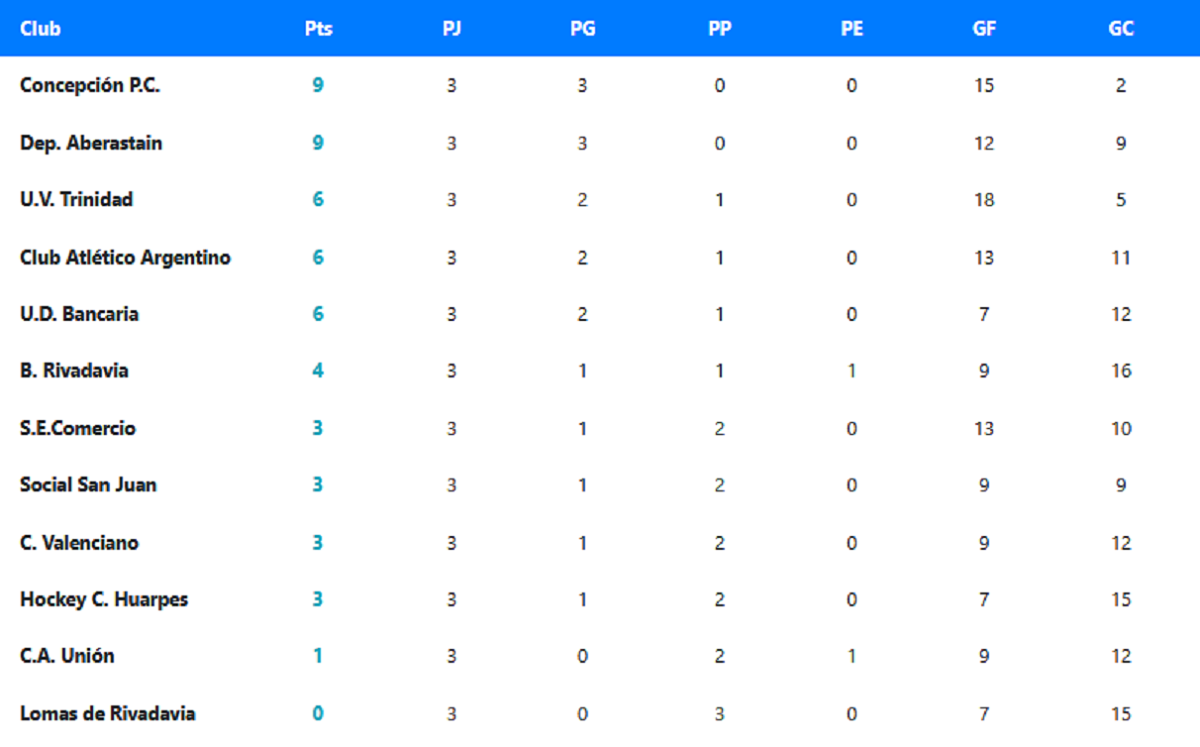Open the Concepción P.C. club row
The image size is (1200, 747).
coord(90,86)
